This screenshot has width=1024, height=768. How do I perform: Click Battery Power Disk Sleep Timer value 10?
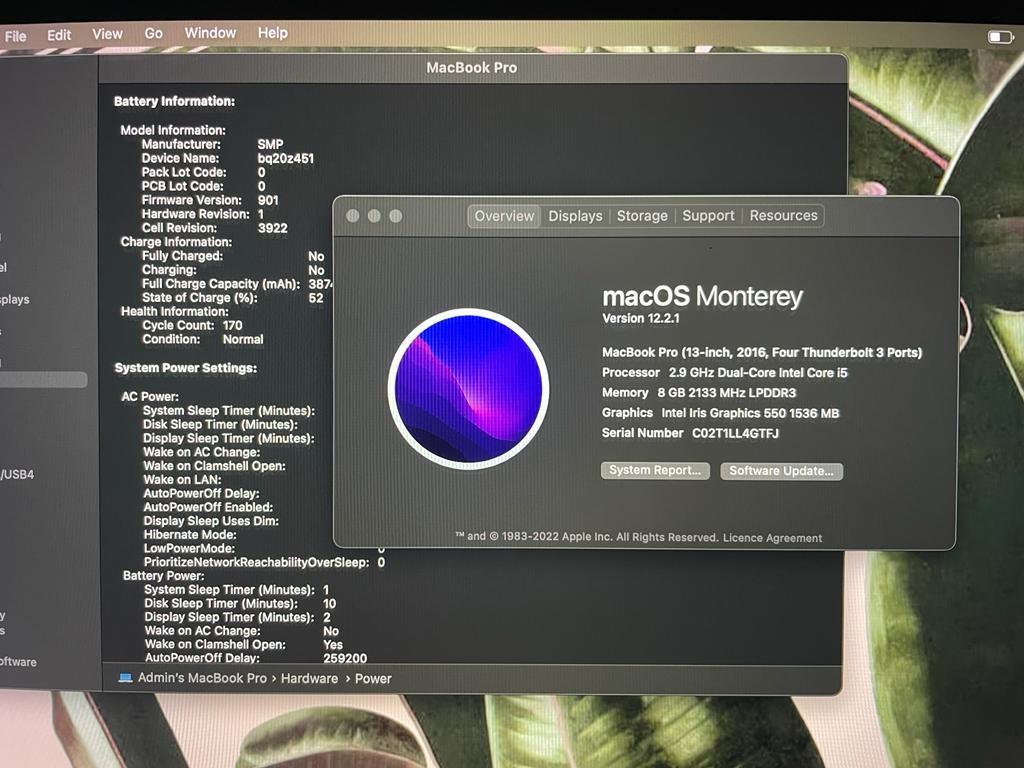329,603
